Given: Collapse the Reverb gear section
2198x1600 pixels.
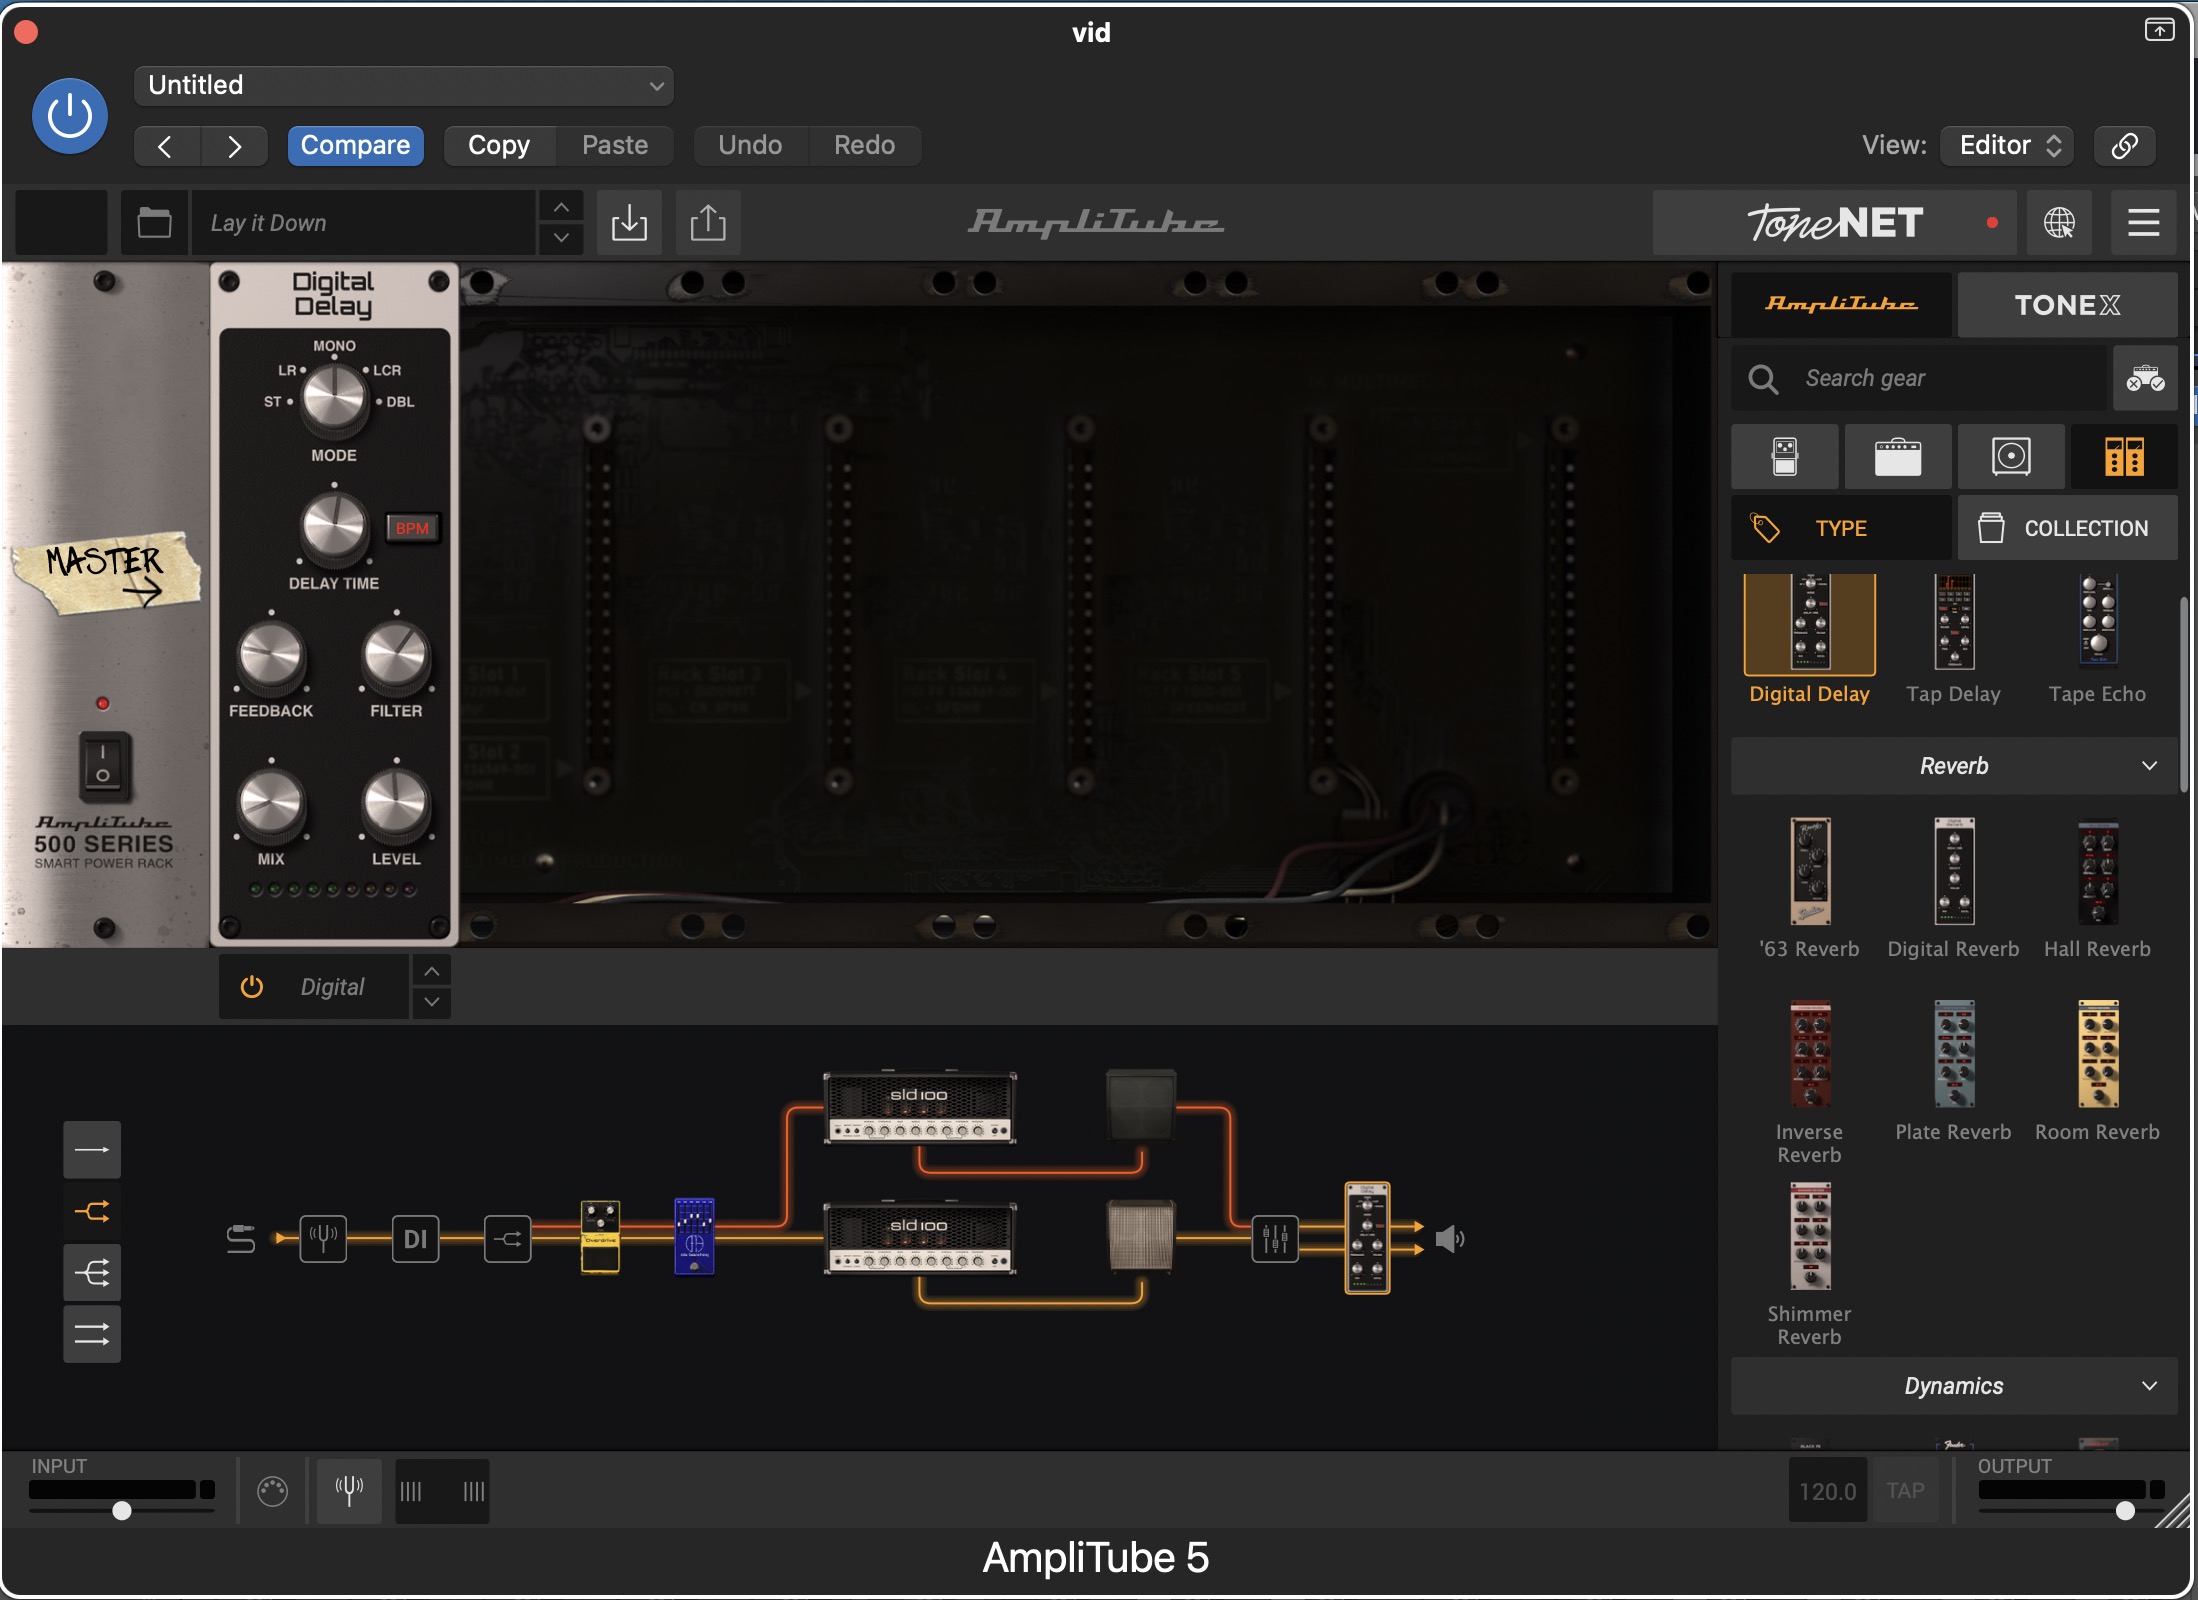Looking at the screenshot, I should click(1953, 766).
